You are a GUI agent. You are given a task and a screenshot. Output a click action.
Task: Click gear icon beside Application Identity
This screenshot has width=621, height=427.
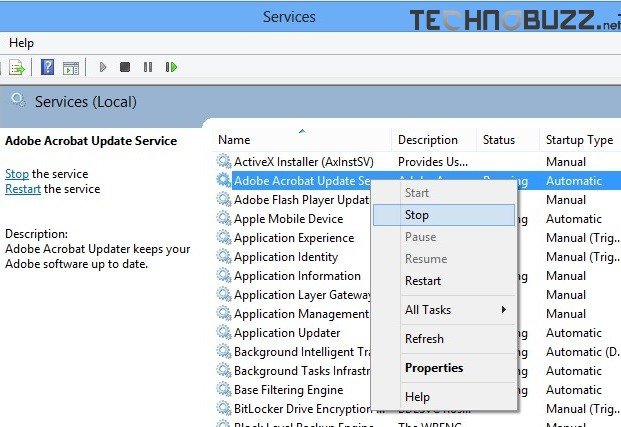(x=224, y=256)
